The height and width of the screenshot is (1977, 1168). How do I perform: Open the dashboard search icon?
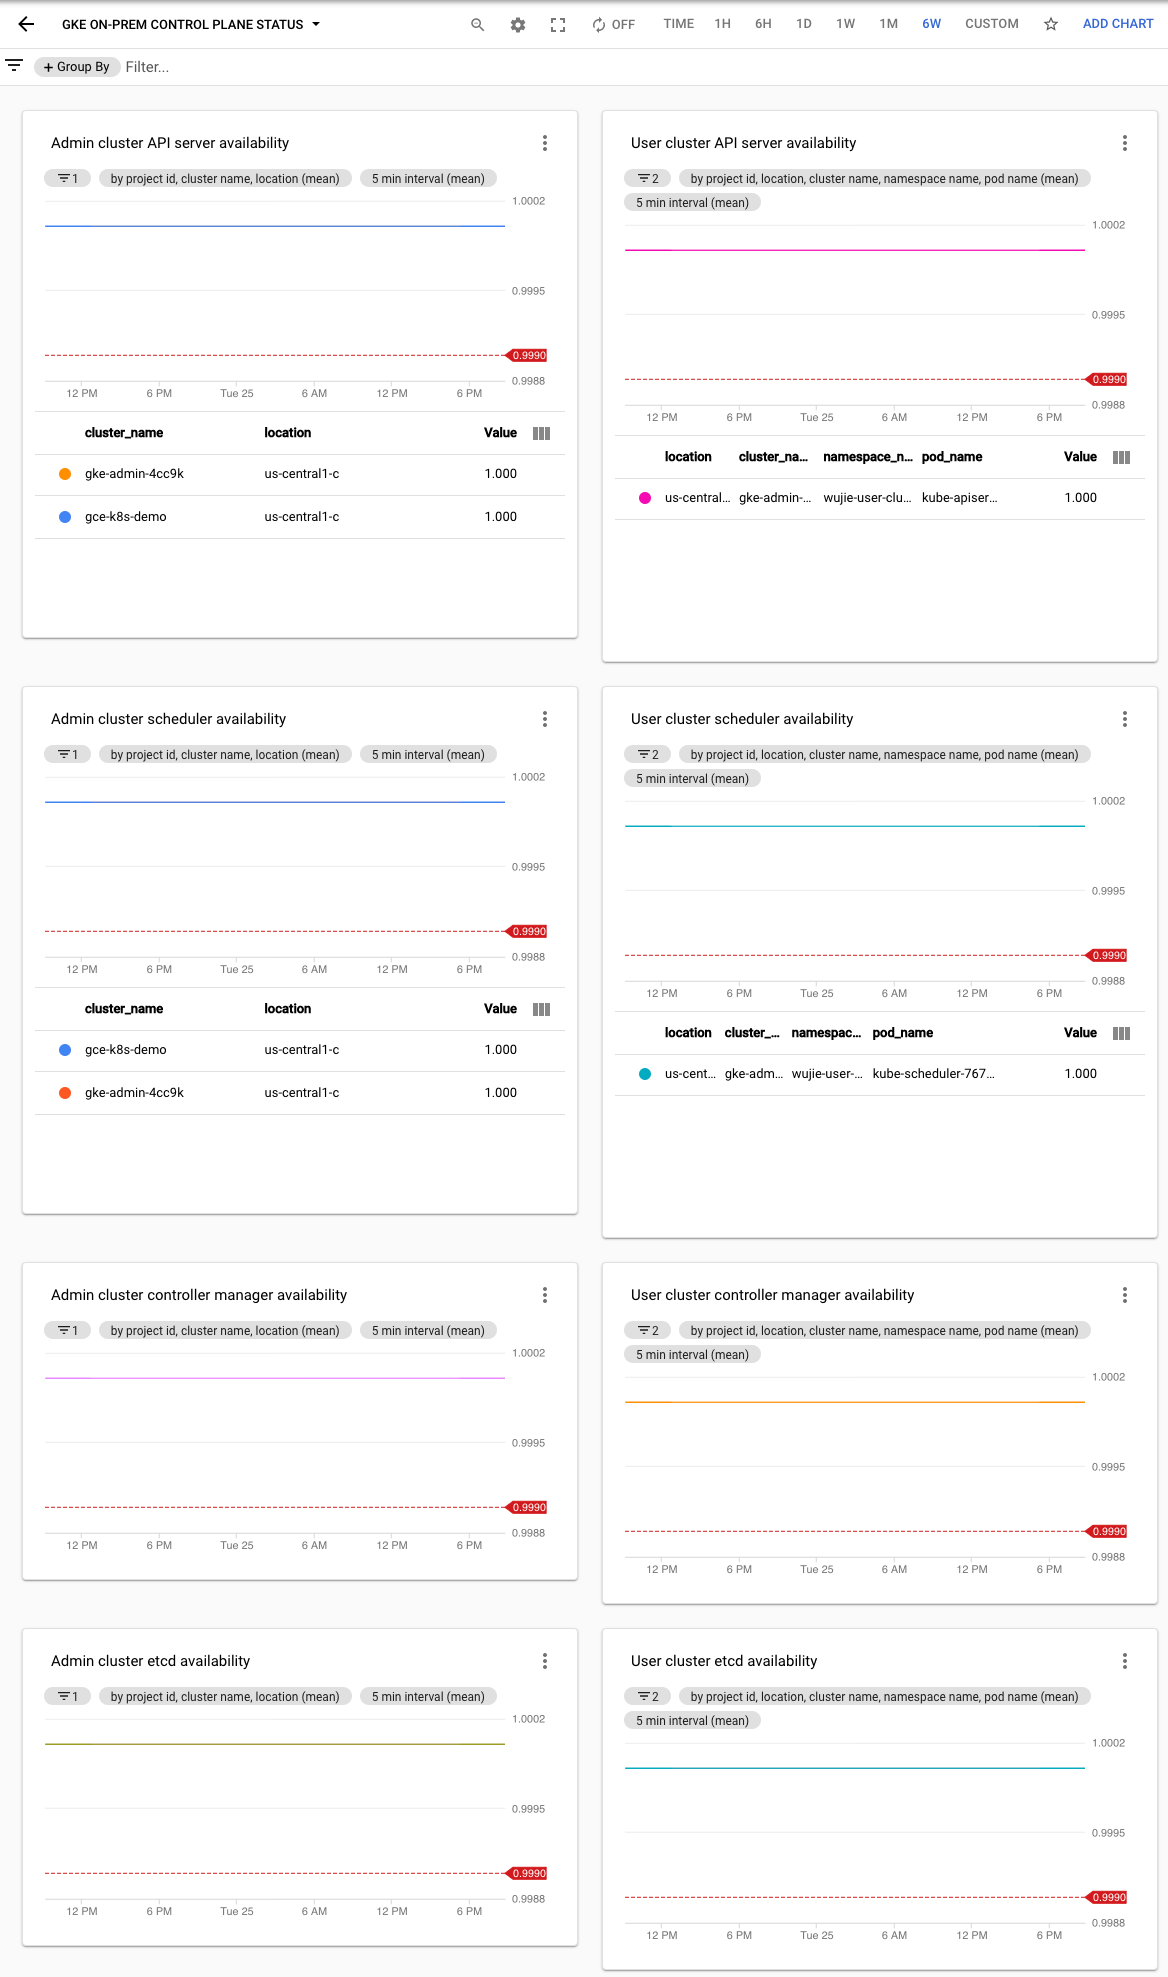click(477, 25)
